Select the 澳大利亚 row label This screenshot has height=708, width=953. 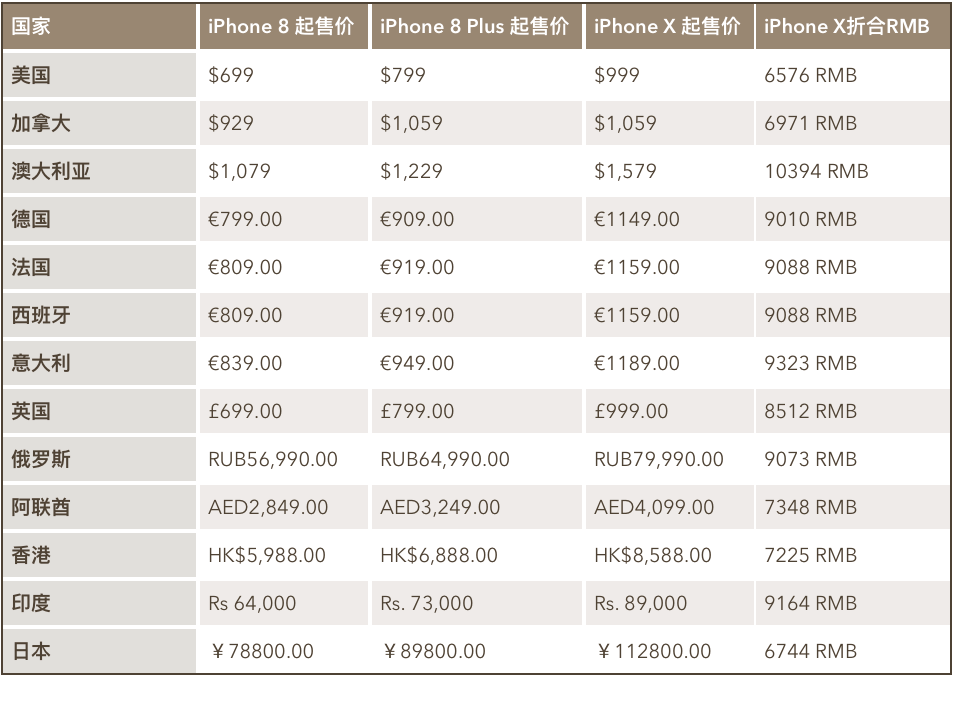[x=51, y=171]
